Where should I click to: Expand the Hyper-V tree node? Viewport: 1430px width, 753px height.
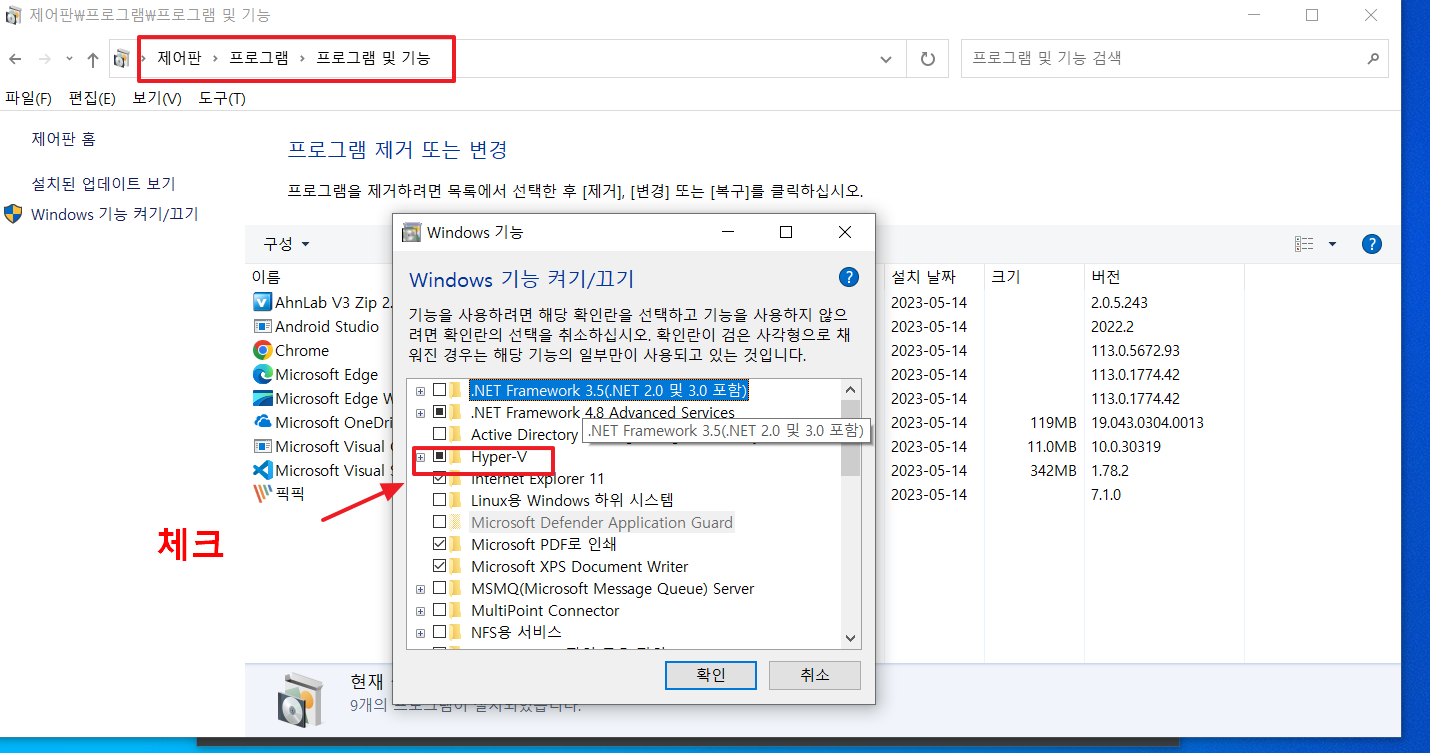pyautogui.click(x=420, y=457)
